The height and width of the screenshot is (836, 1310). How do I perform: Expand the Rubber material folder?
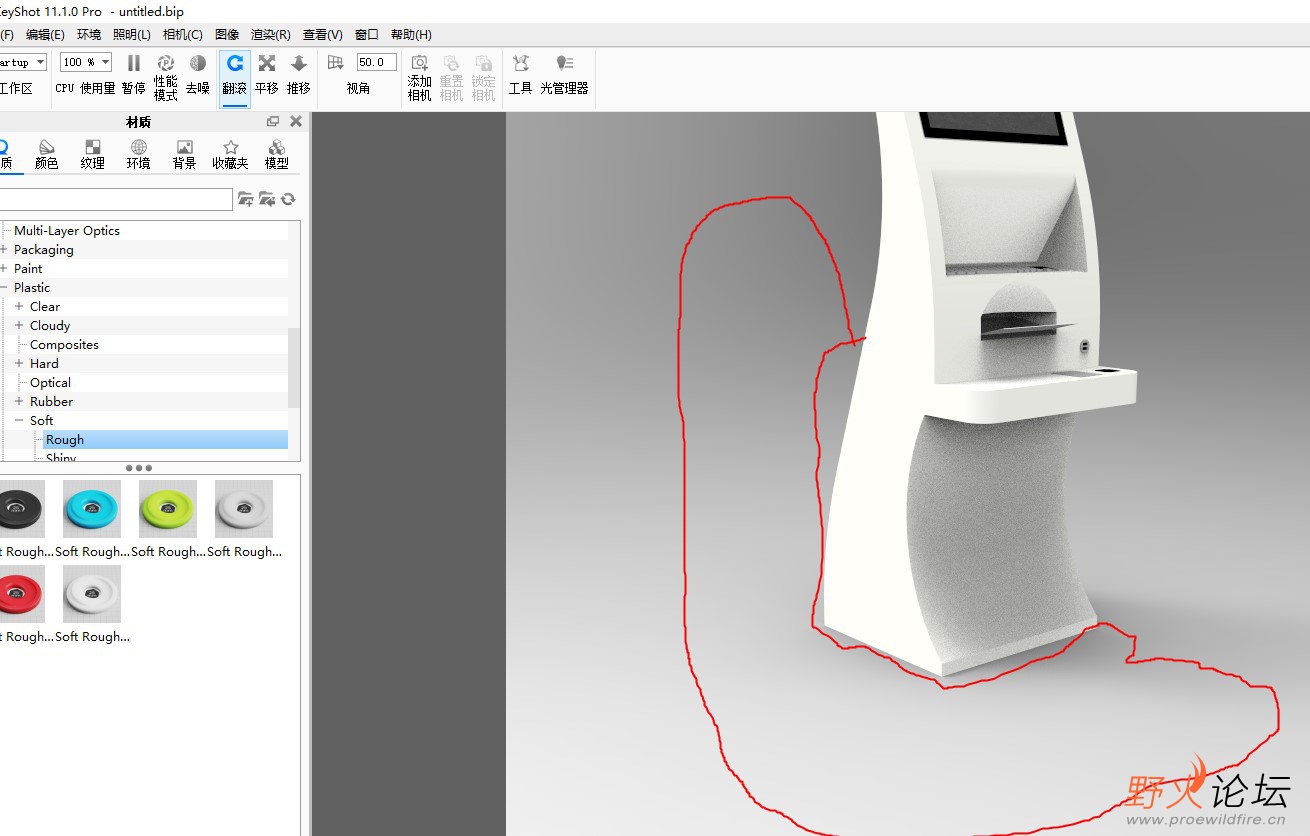pyautogui.click(x=19, y=402)
